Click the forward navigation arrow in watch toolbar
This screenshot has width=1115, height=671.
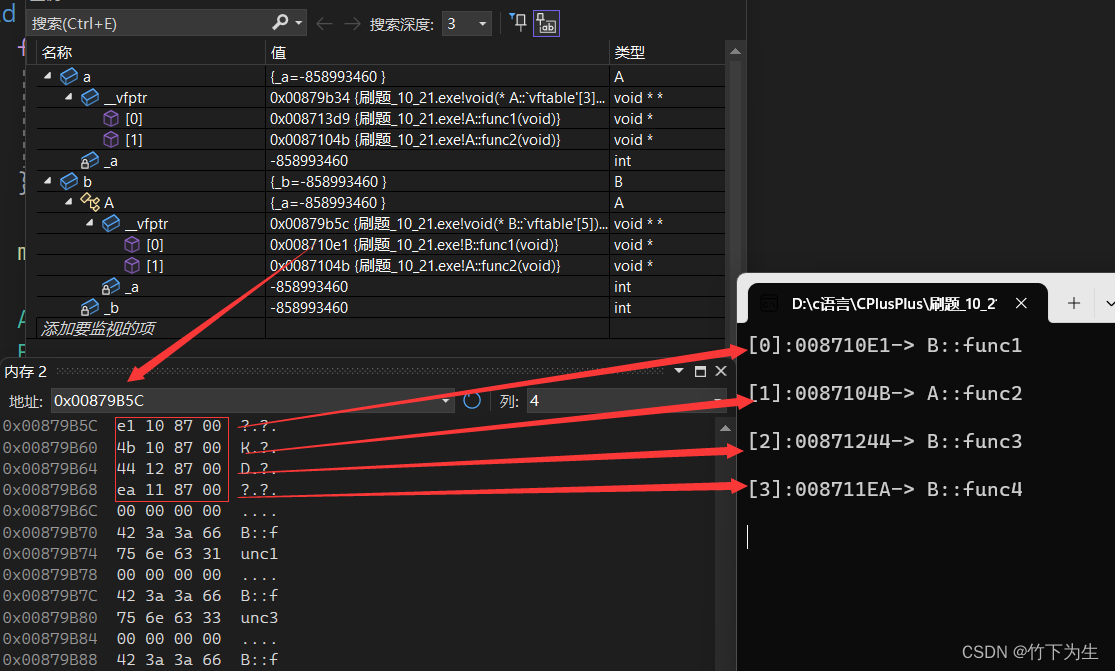[x=352, y=24]
